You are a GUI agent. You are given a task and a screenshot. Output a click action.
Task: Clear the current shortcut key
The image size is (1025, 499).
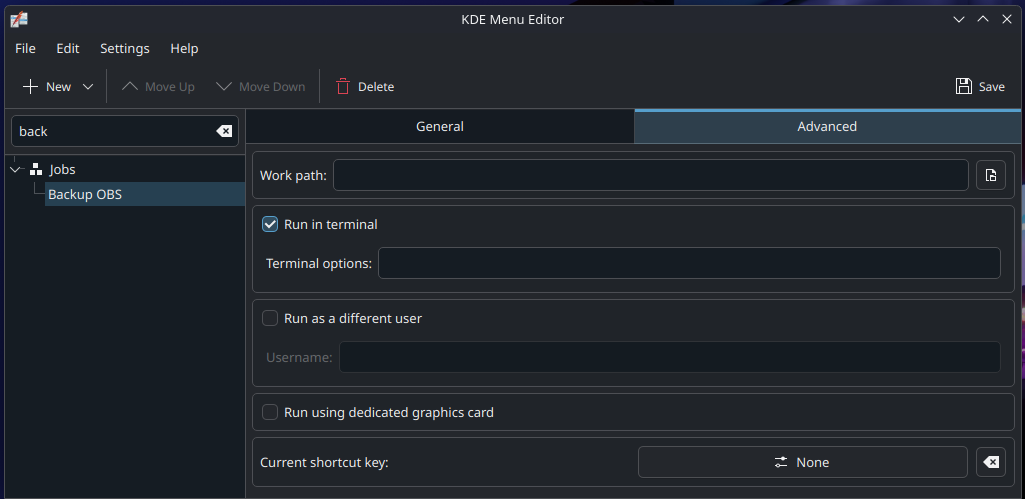990,462
